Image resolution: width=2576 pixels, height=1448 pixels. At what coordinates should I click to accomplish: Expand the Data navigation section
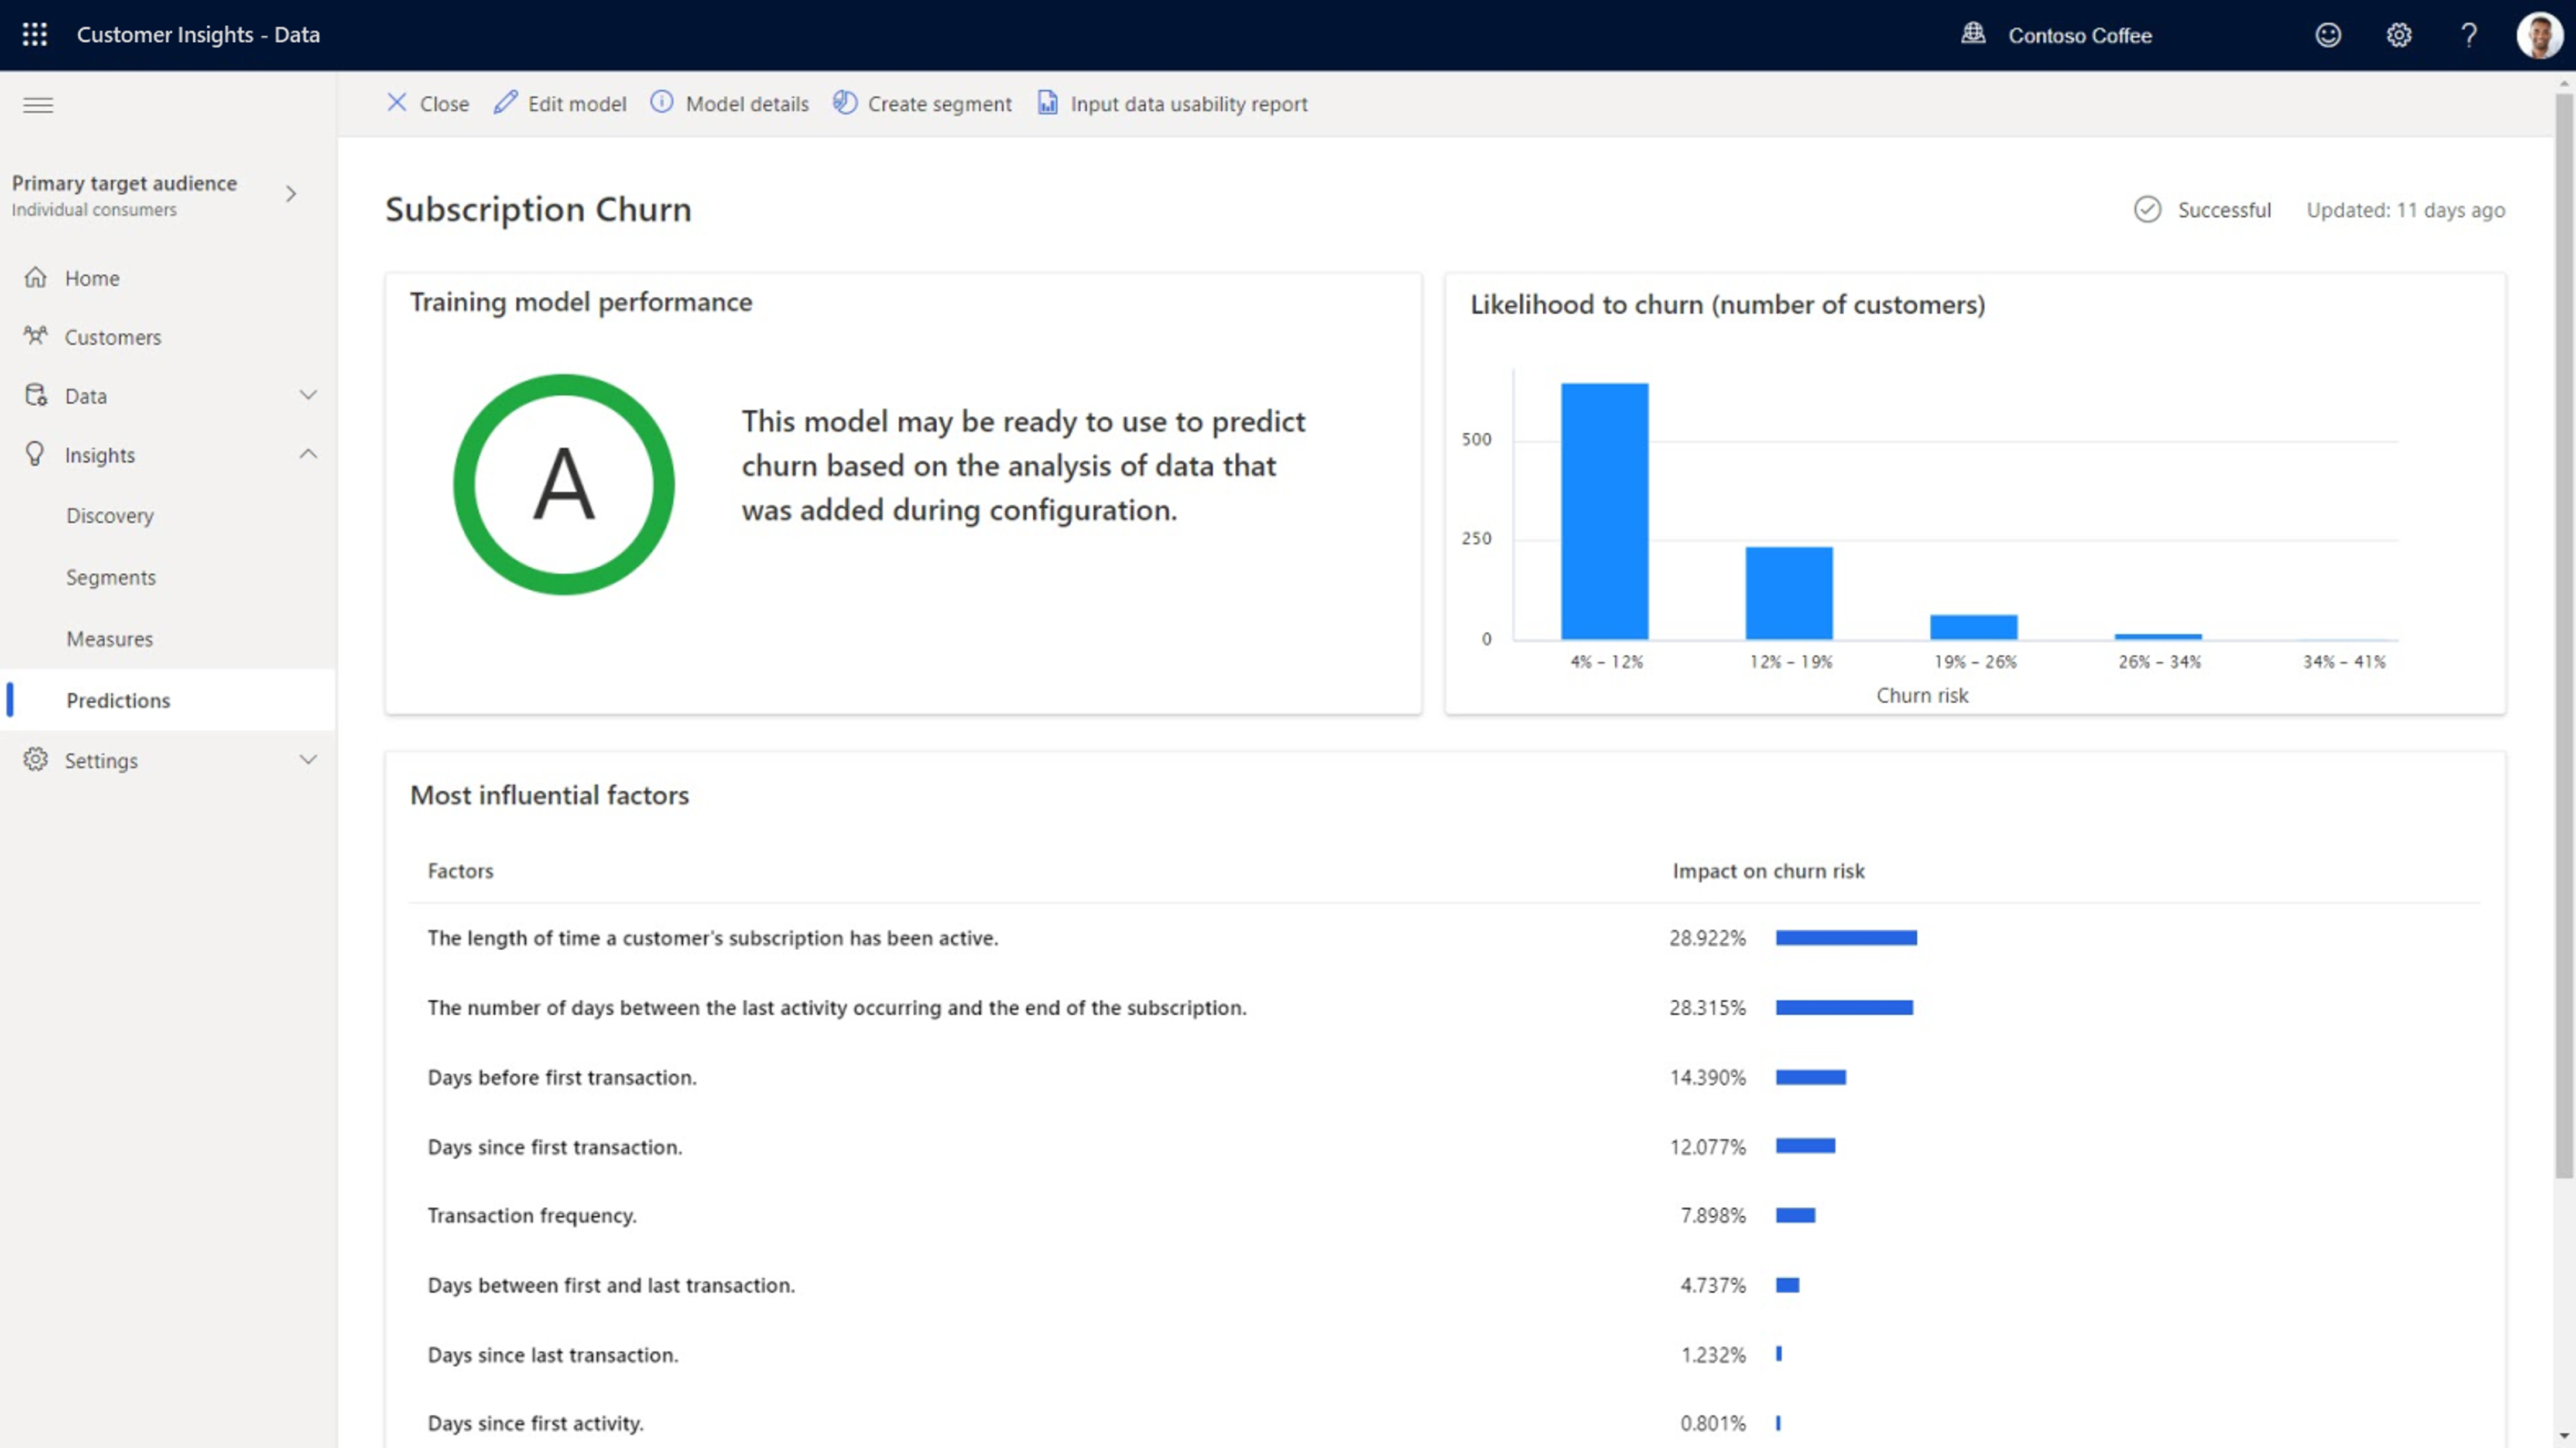[x=308, y=395]
